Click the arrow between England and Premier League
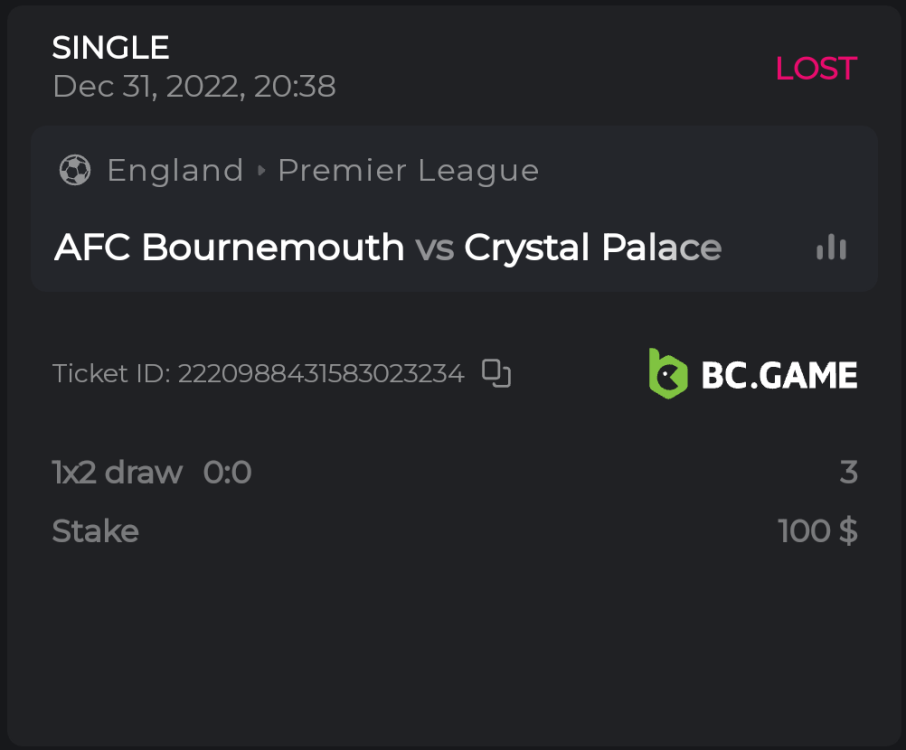The height and width of the screenshot is (750, 906). click(x=261, y=171)
